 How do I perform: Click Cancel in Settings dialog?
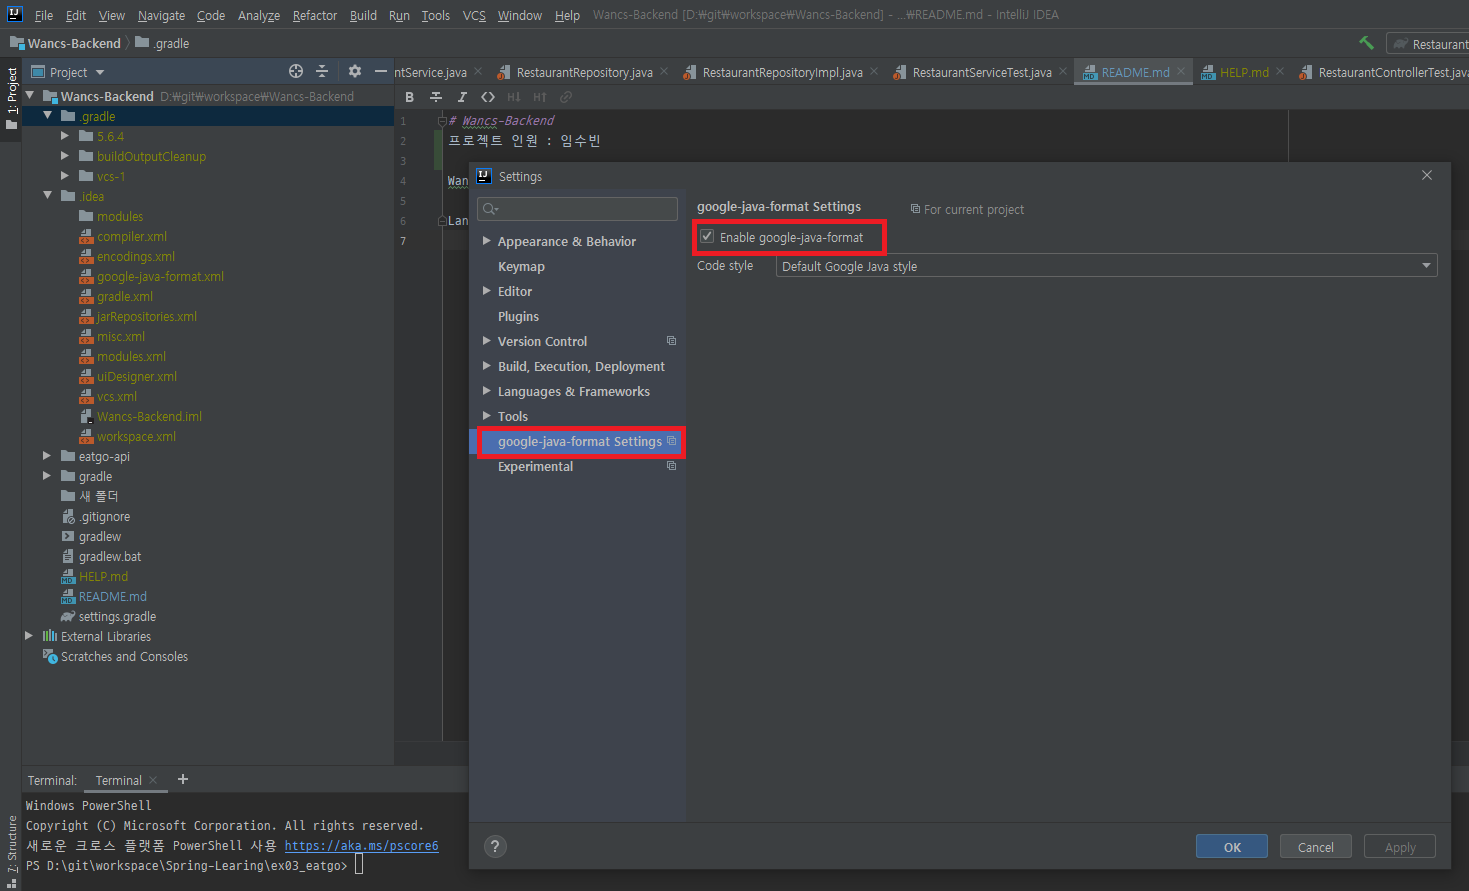pos(1316,846)
